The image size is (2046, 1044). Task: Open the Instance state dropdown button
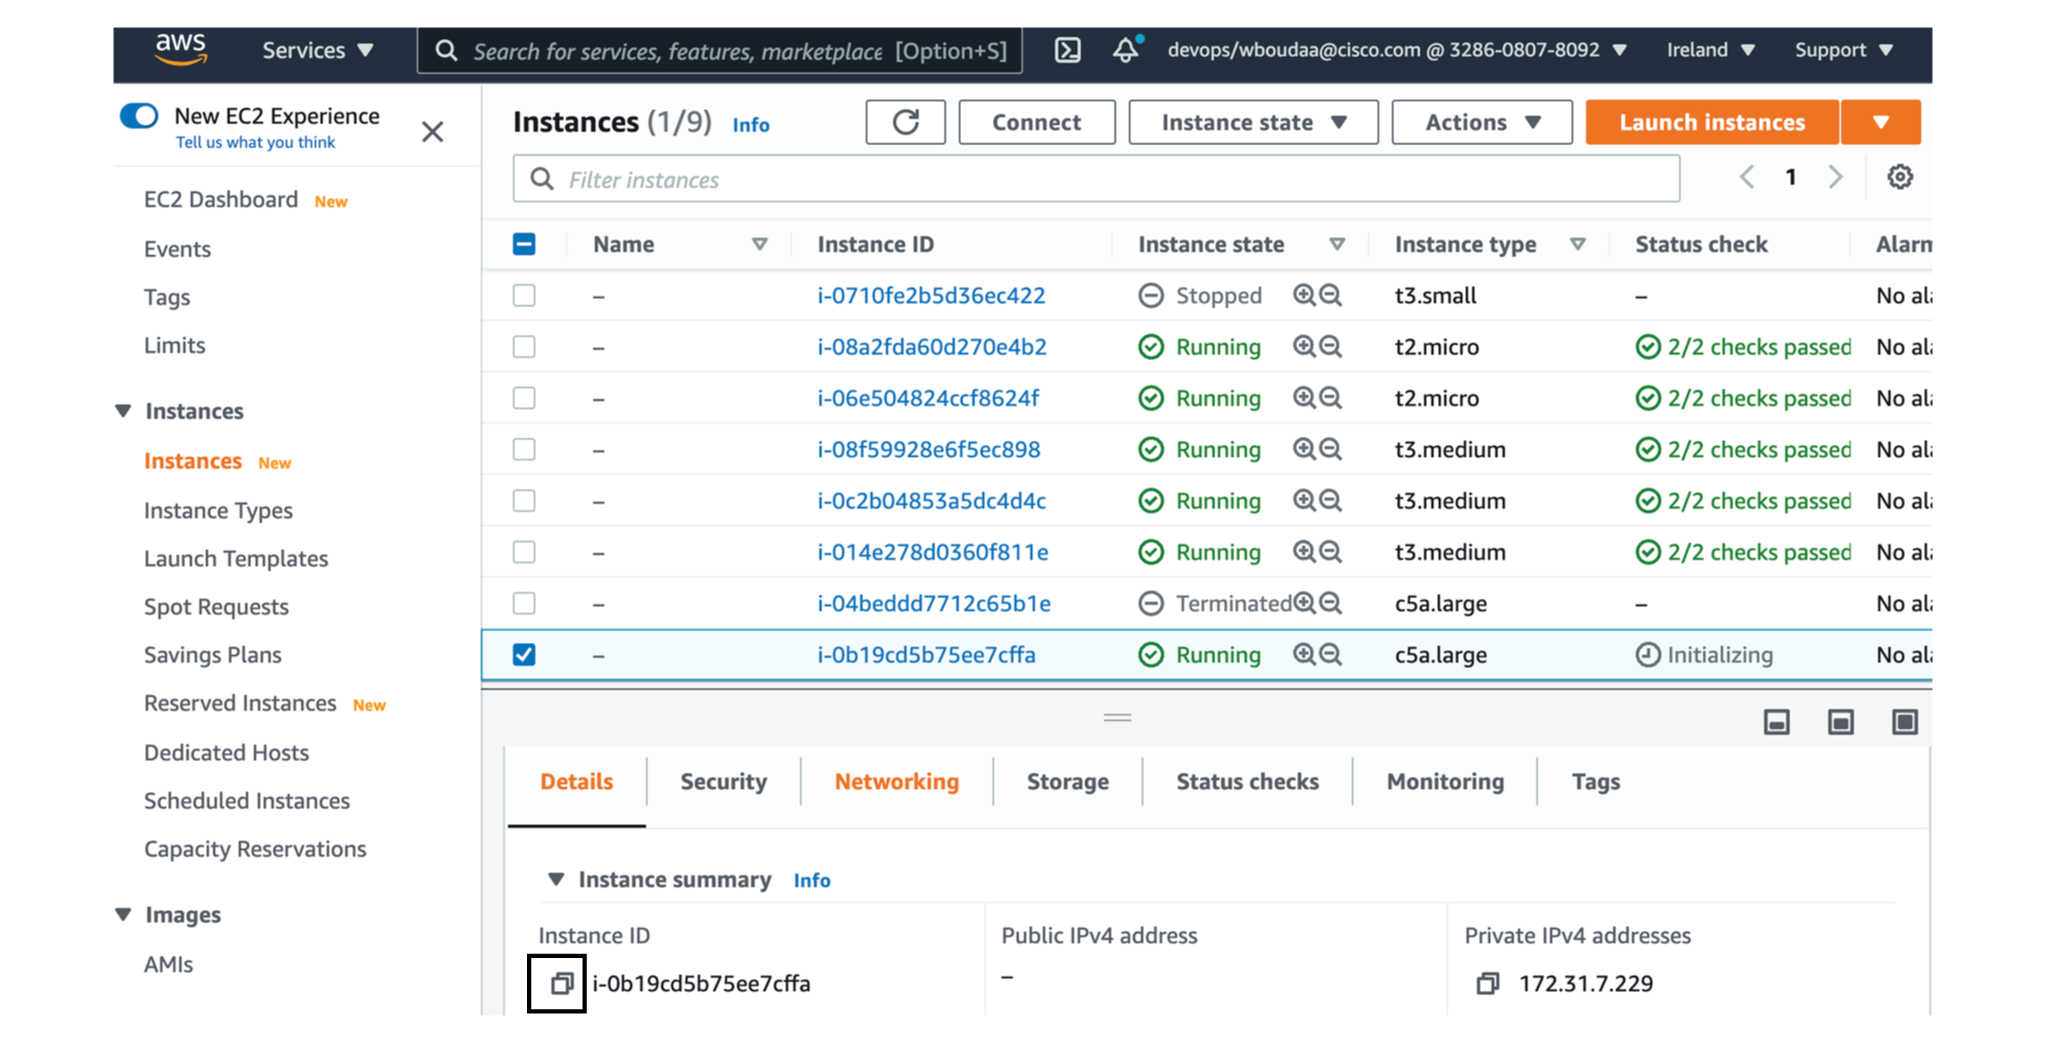click(x=1254, y=122)
